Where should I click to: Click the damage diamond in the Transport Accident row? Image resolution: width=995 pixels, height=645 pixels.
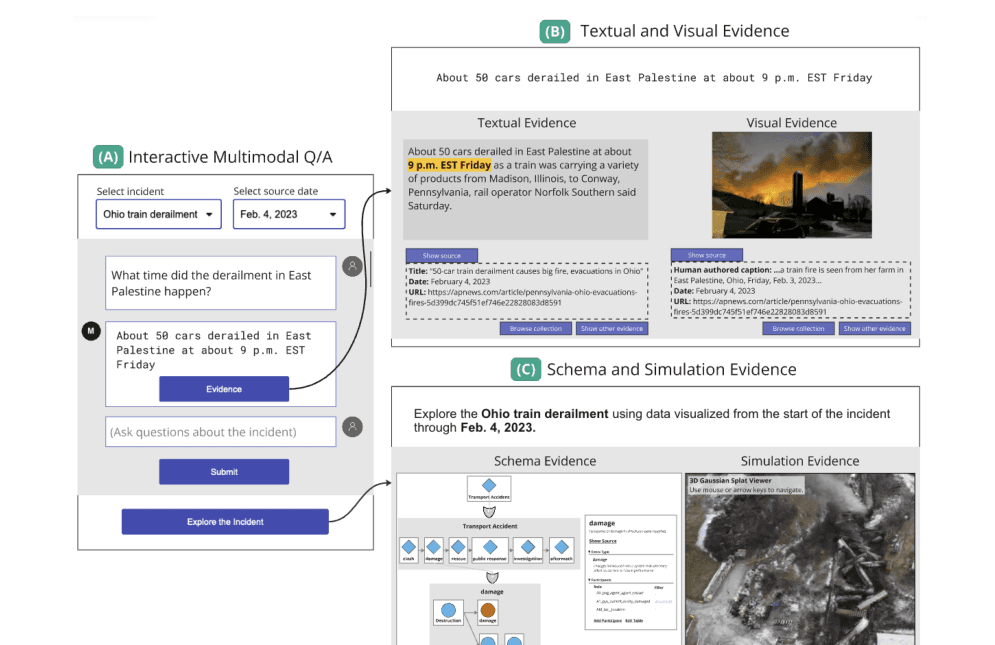click(435, 546)
